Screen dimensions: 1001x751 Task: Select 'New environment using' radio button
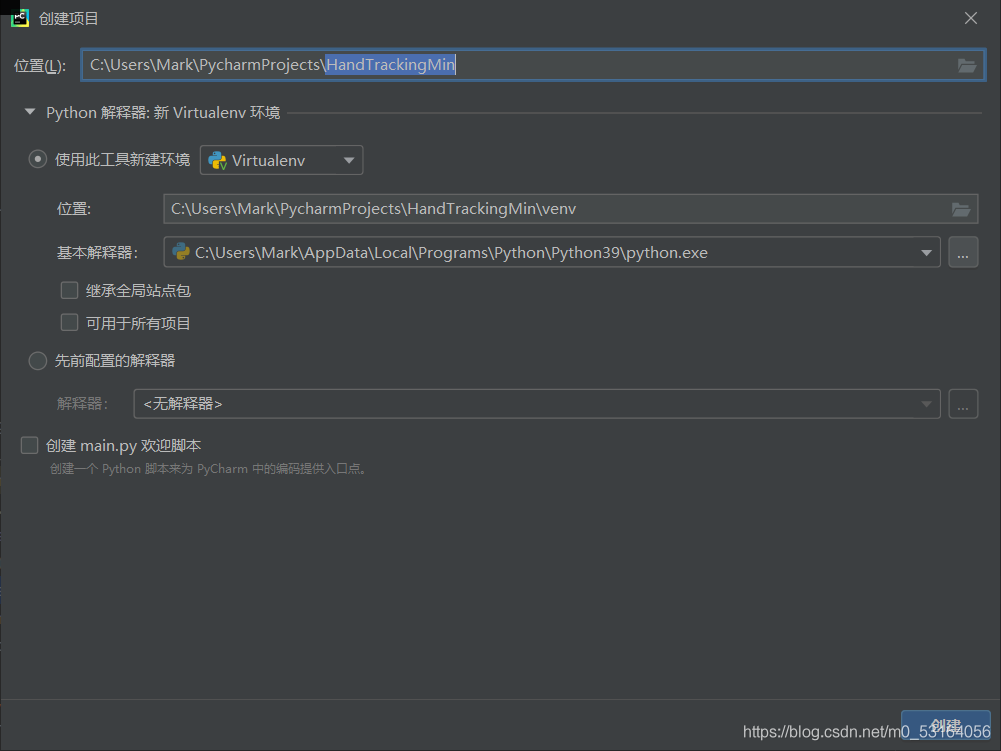pos(38,159)
